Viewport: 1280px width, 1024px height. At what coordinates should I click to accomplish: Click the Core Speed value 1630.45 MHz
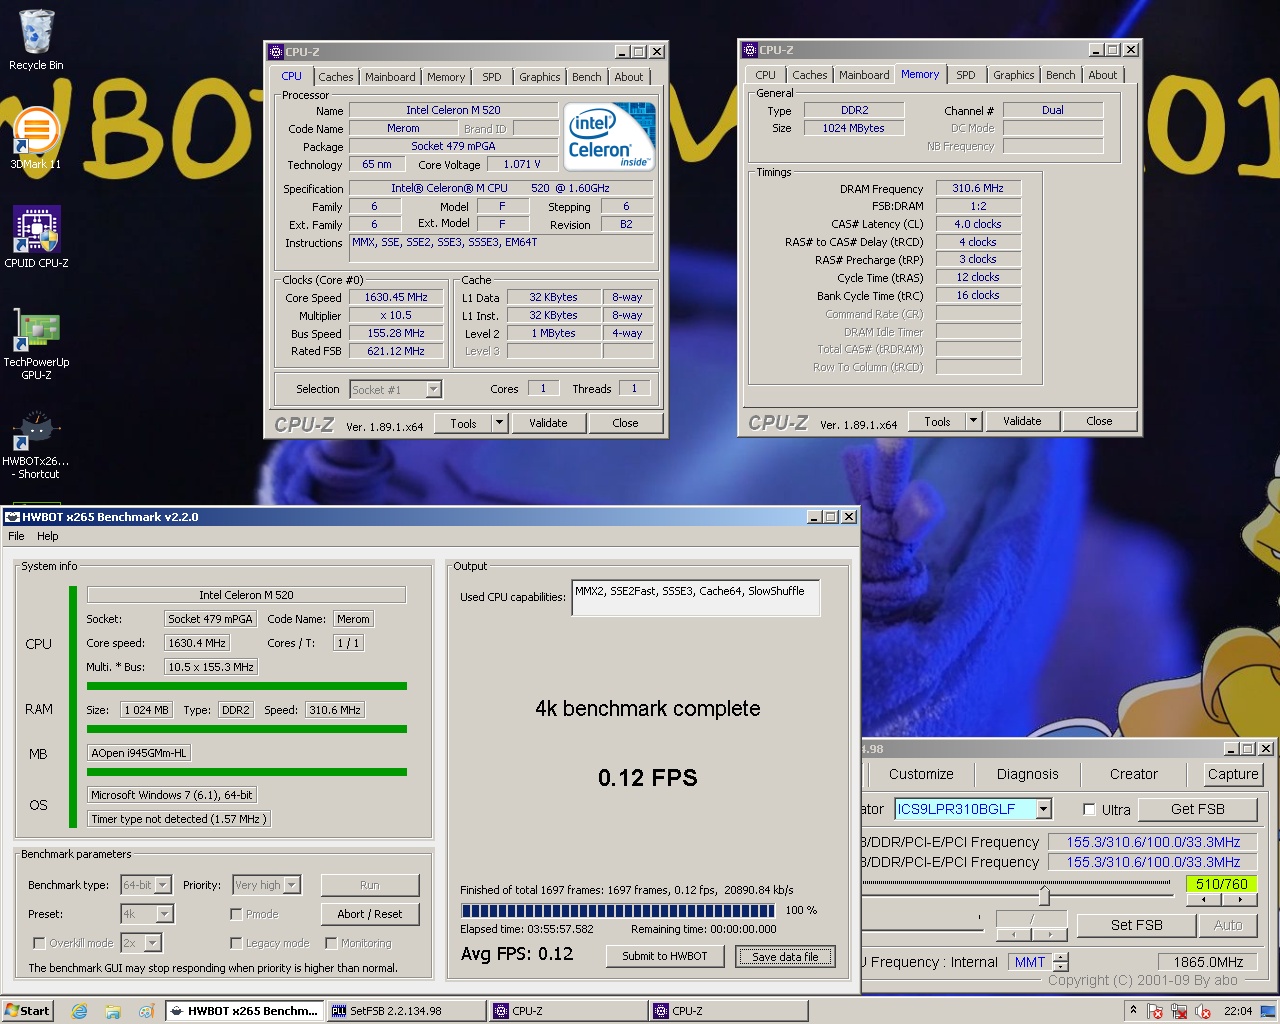tap(396, 297)
